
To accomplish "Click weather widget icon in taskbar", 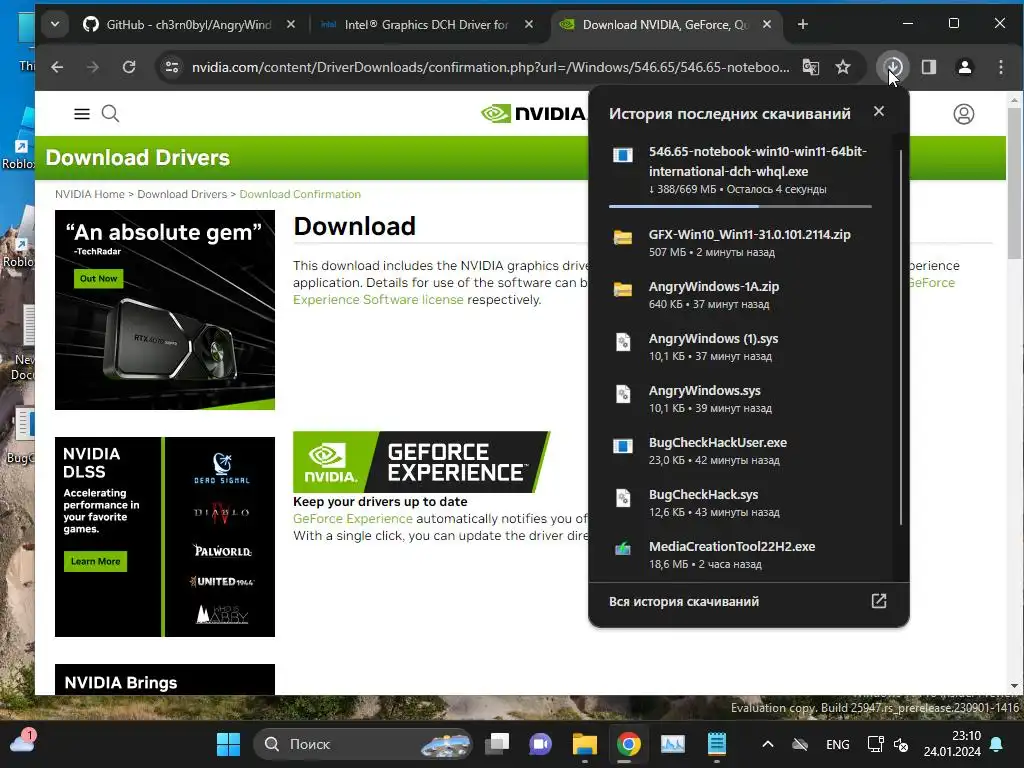I will tap(22, 743).
